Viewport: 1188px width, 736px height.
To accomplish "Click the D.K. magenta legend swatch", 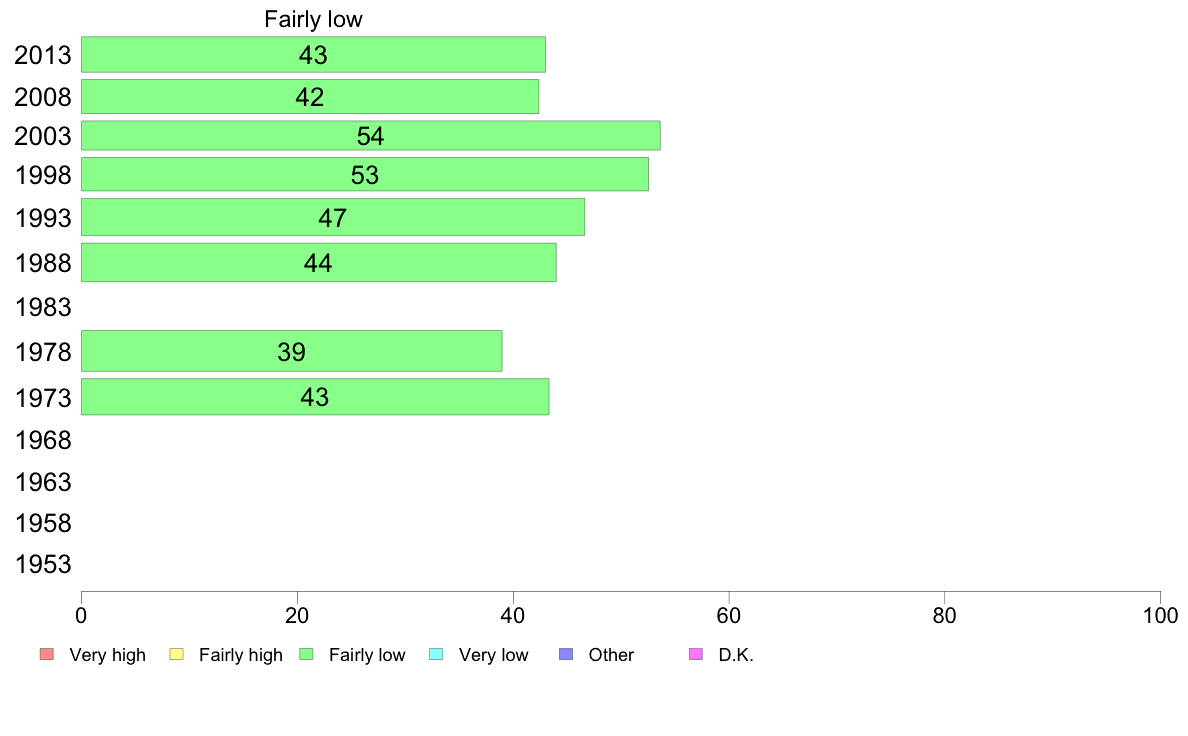I will click(696, 654).
